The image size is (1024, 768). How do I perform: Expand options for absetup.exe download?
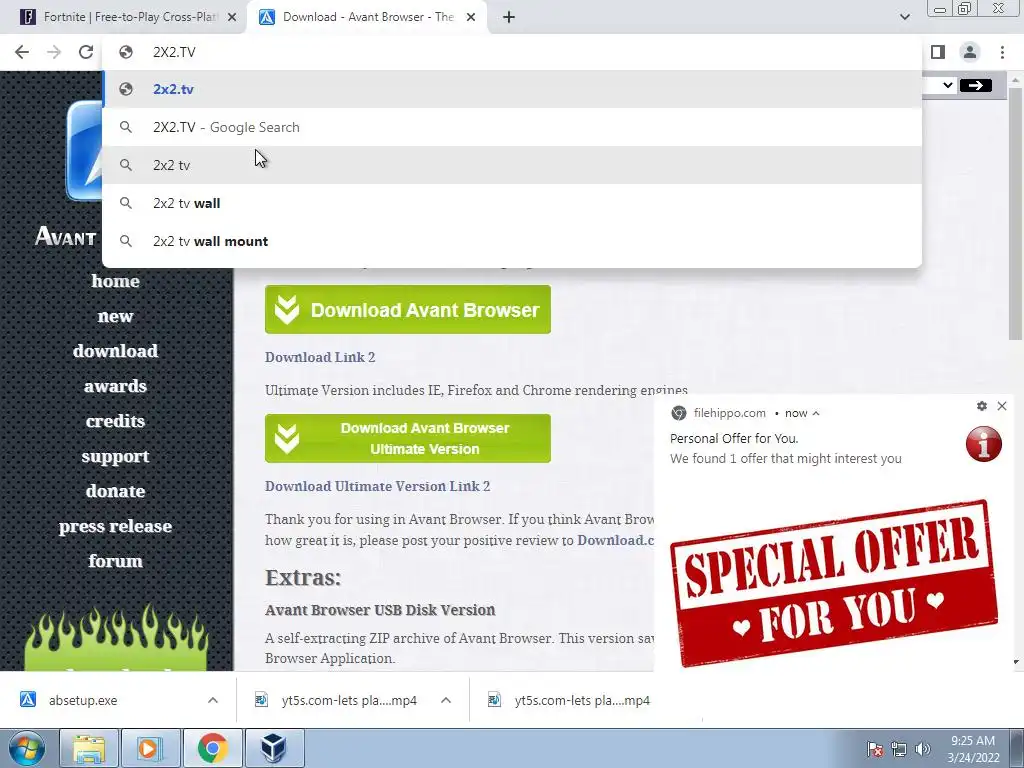point(213,701)
